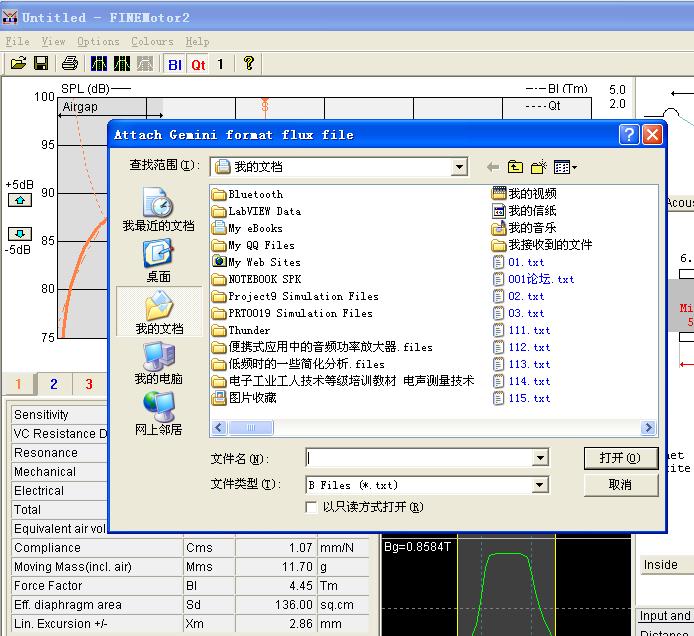Click Force Factor value 4.45

[x=301, y=586]
